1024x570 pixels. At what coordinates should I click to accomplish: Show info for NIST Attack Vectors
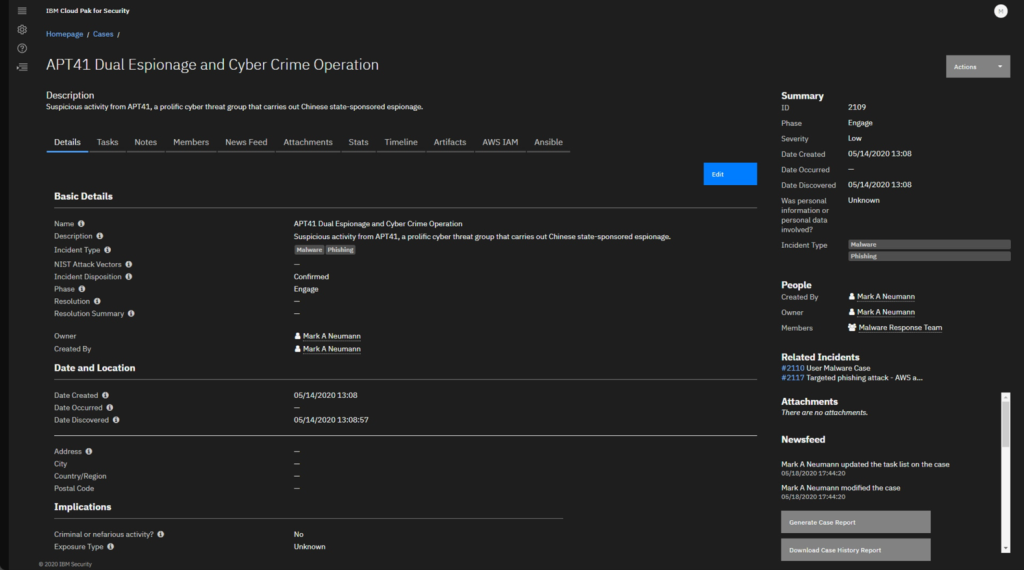pyautogui.click(x=129, y=264)
